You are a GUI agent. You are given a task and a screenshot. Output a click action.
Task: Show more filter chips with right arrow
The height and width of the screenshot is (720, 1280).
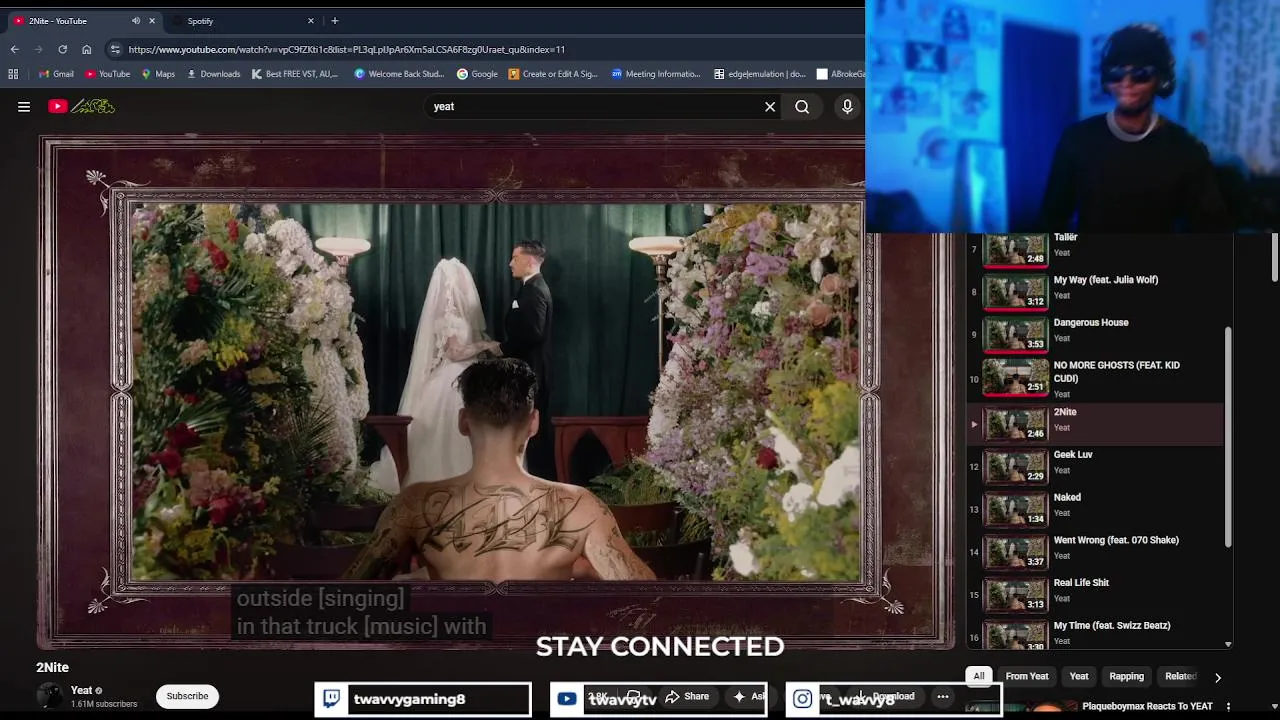click(1217, 677)
